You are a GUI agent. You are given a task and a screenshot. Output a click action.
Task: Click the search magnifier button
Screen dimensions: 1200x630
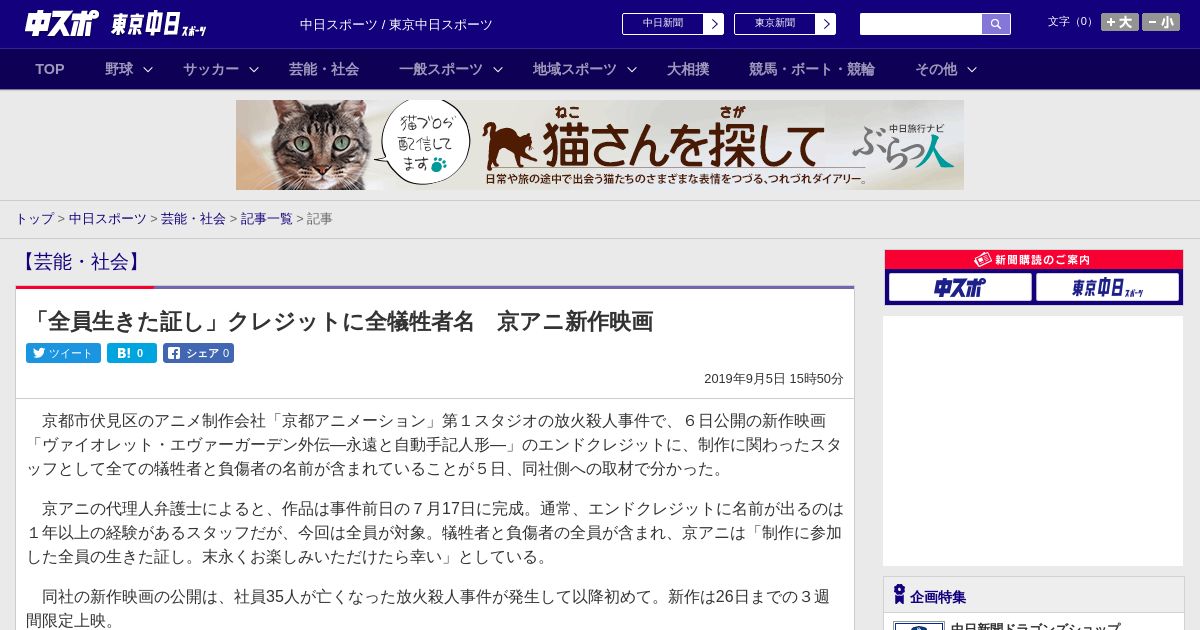tap(996, 24)
